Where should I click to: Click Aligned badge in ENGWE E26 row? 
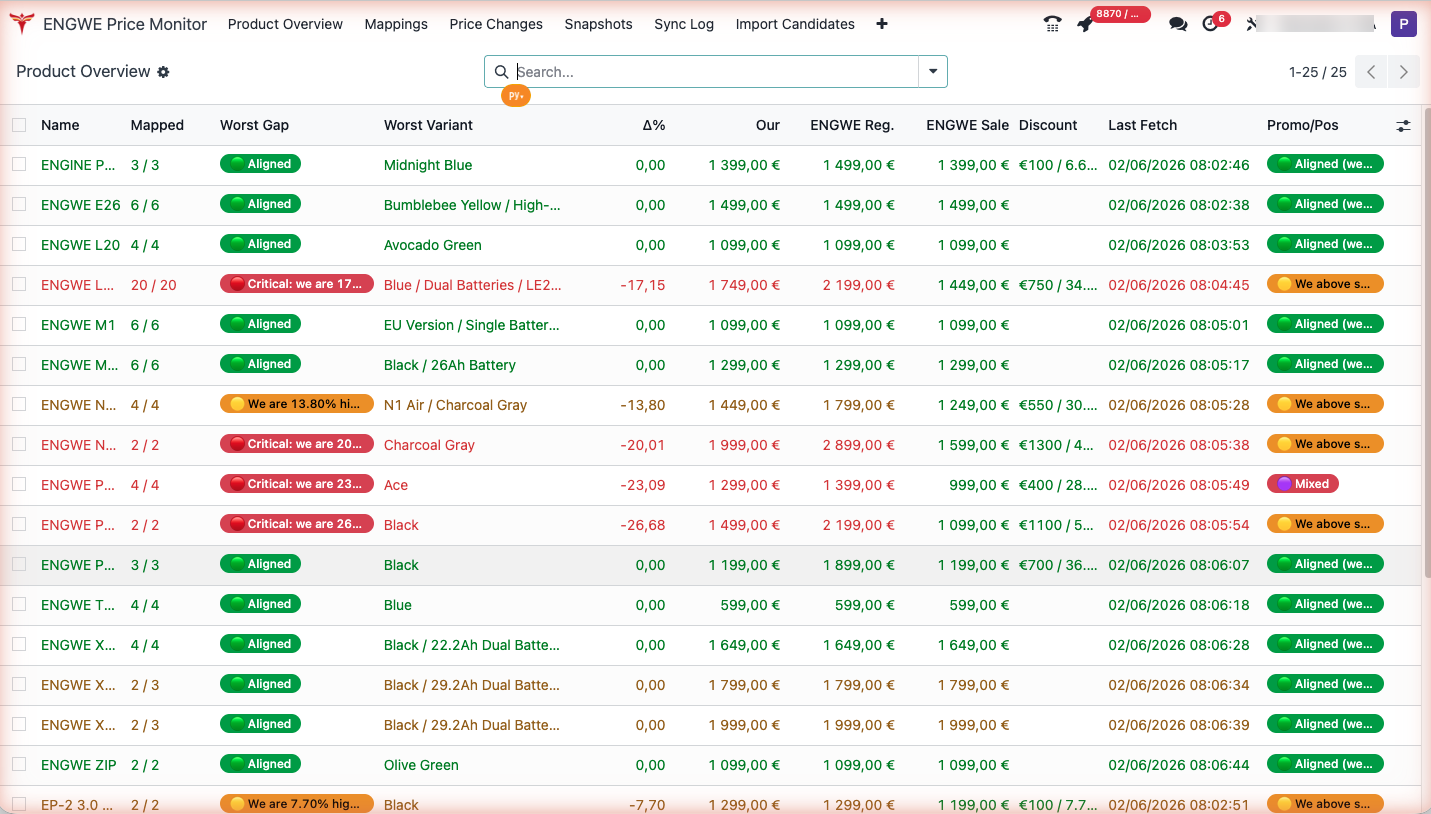click(260, 204)
